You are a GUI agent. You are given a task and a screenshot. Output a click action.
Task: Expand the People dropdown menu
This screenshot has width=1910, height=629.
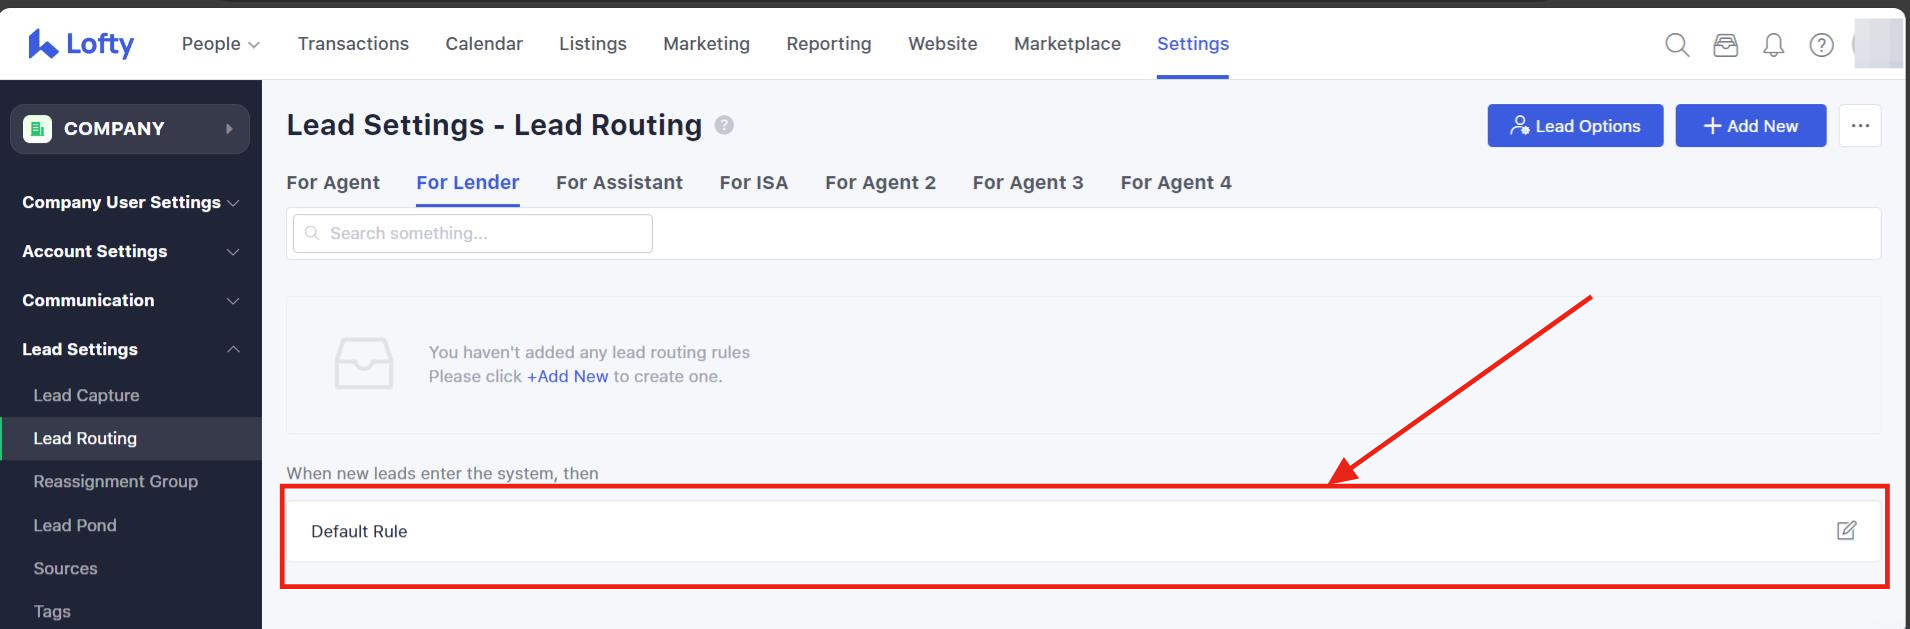coord(220,44)
